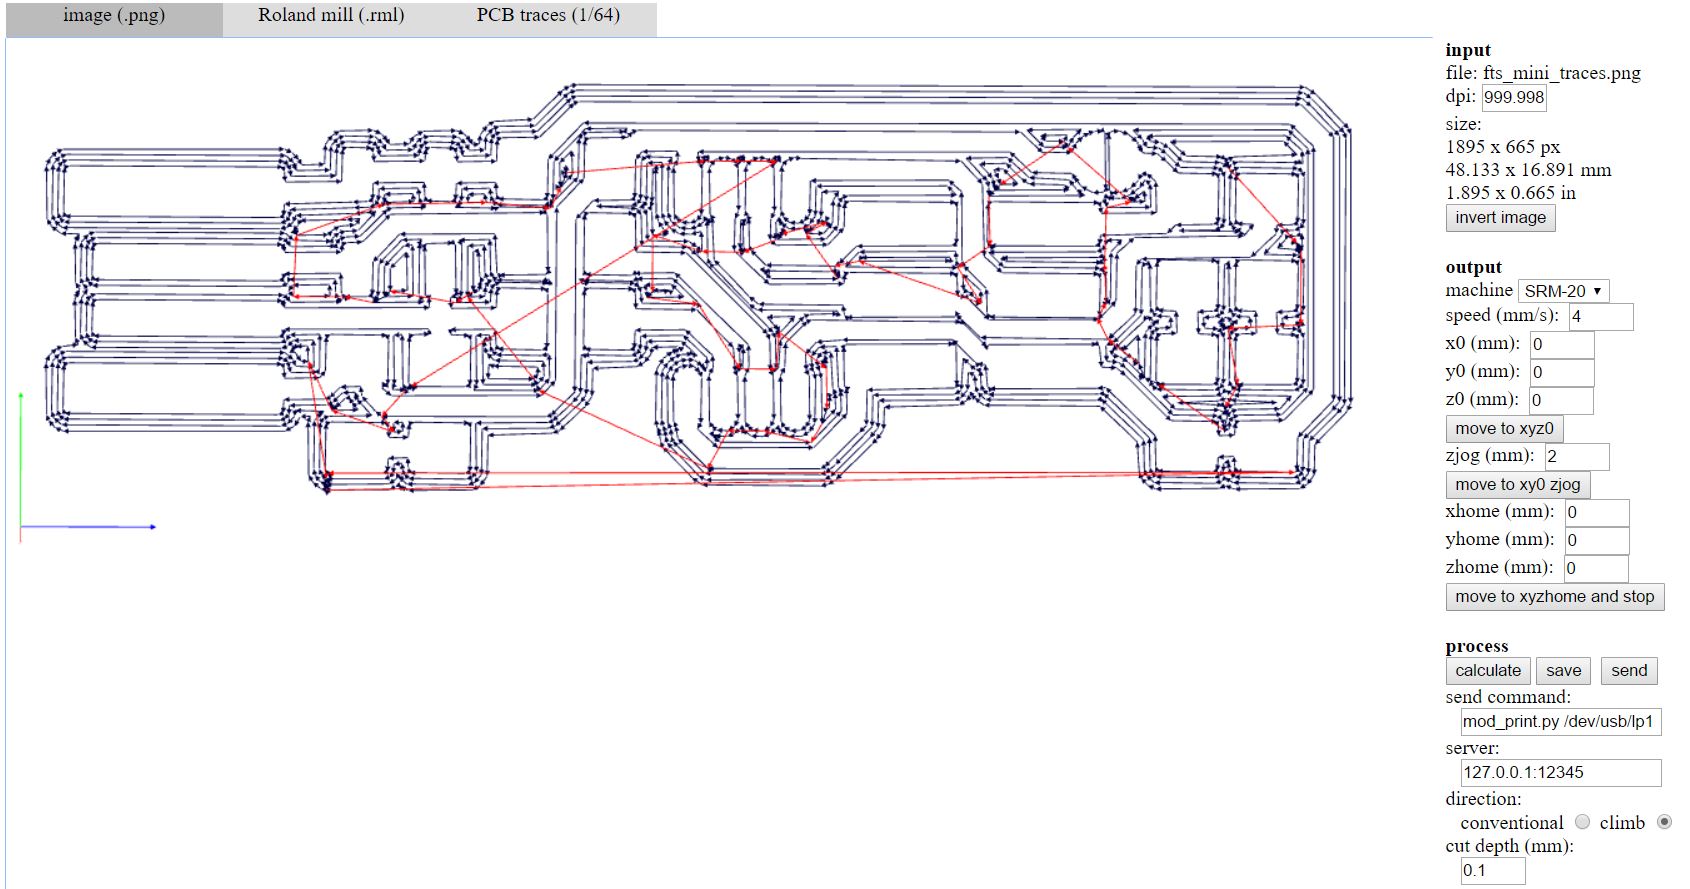Edit the cut depth (mm) field
The image size is (1690, 889).
tap(1493, 871)
